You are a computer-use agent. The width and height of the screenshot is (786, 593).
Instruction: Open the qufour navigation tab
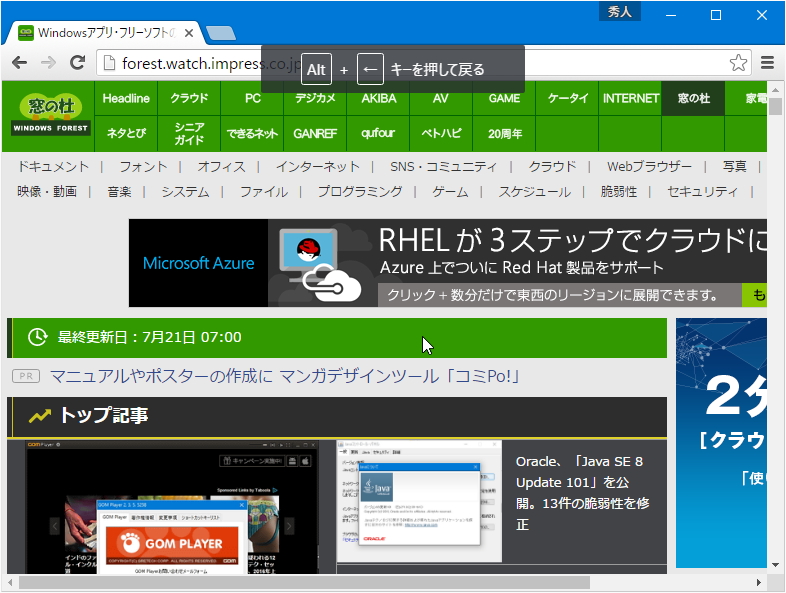378,133
